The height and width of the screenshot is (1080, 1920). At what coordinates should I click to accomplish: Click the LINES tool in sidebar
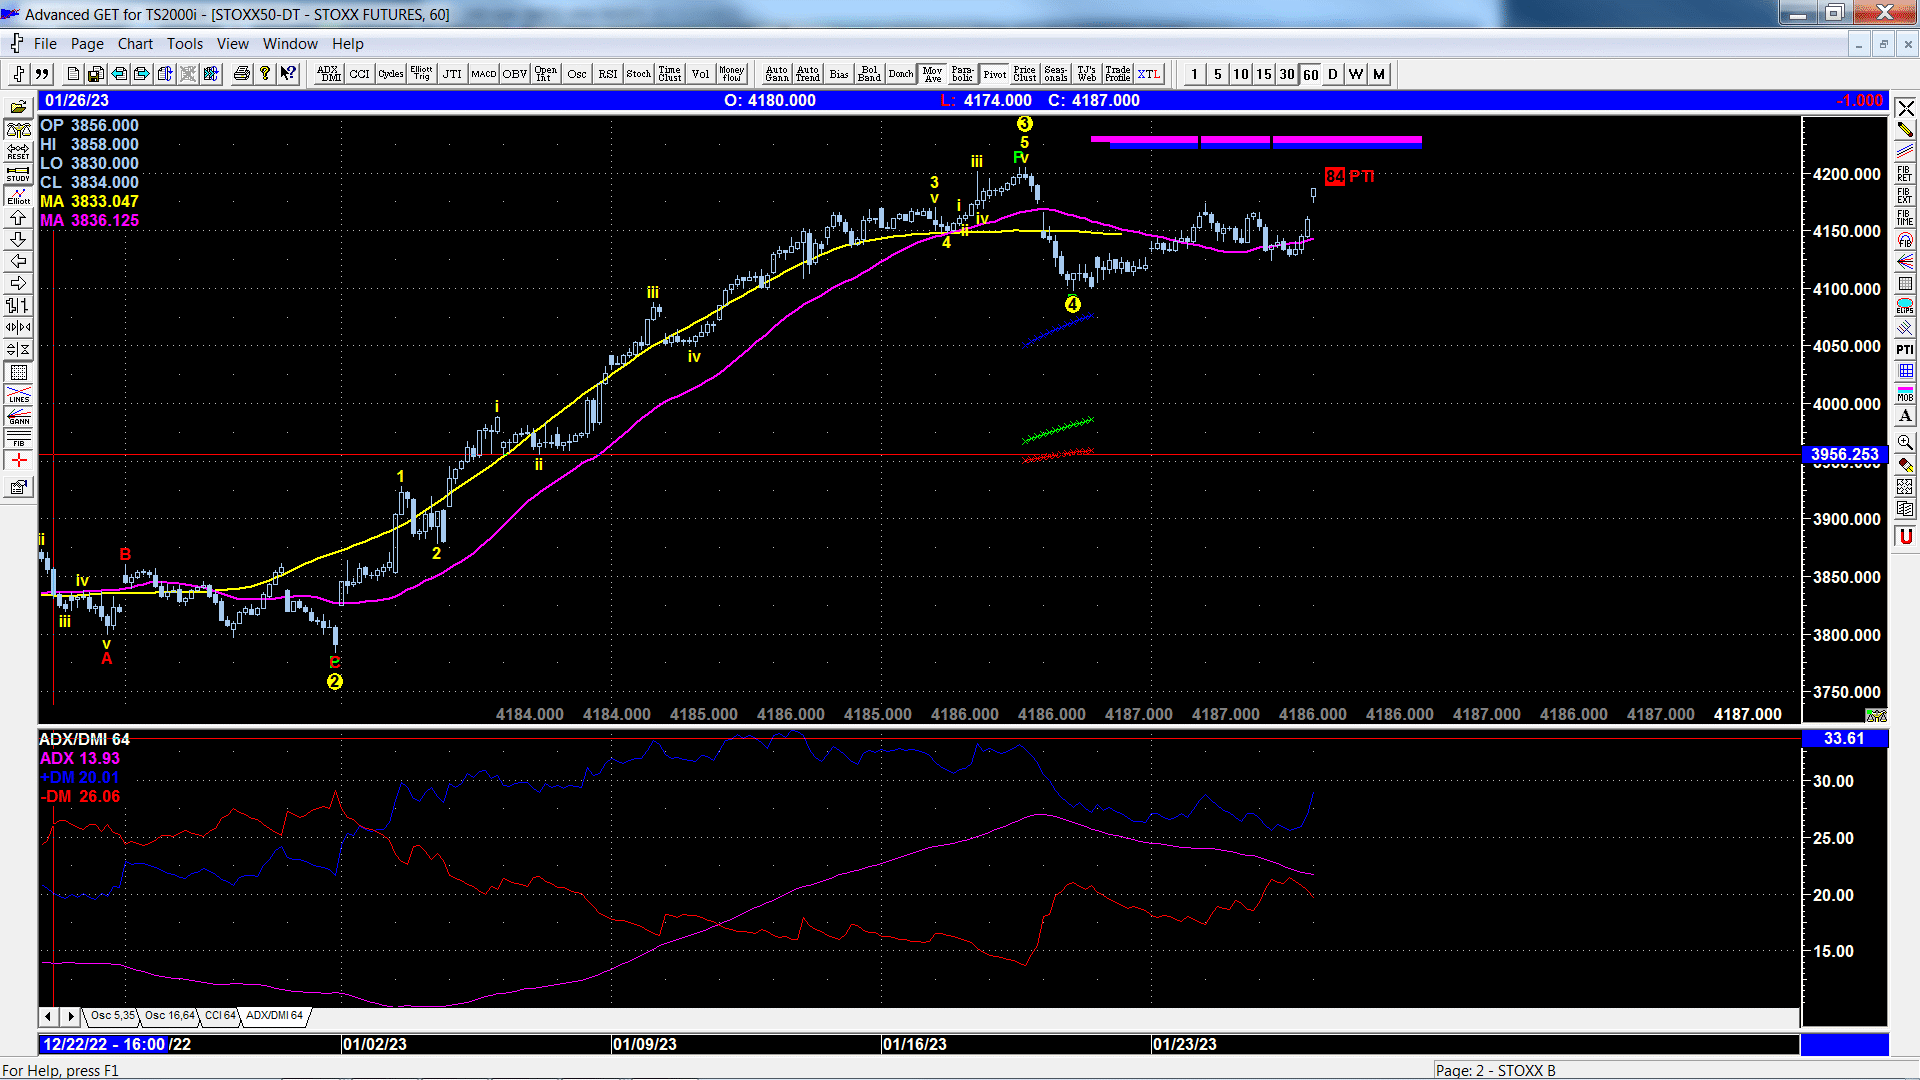(x=19, y=394)
